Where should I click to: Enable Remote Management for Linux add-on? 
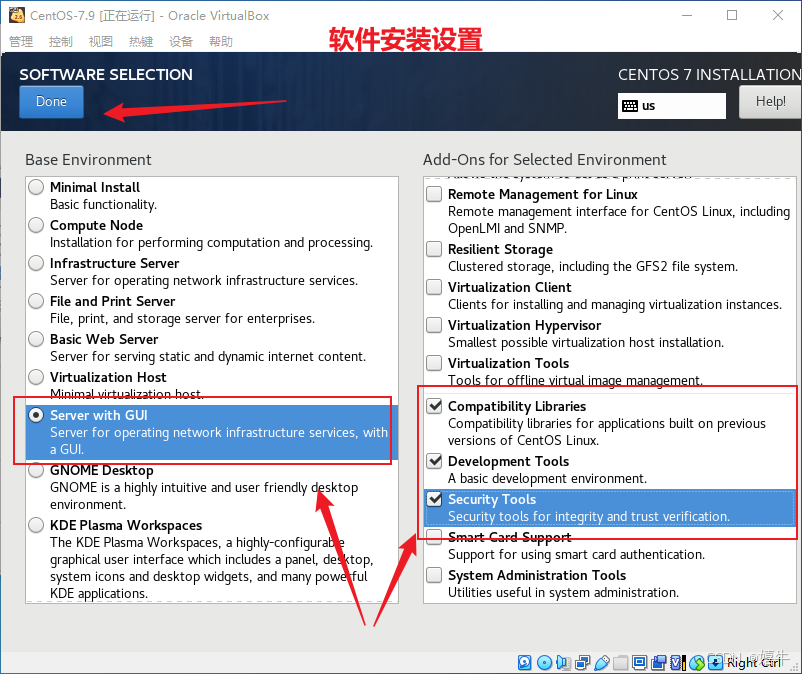pos(434,194)
